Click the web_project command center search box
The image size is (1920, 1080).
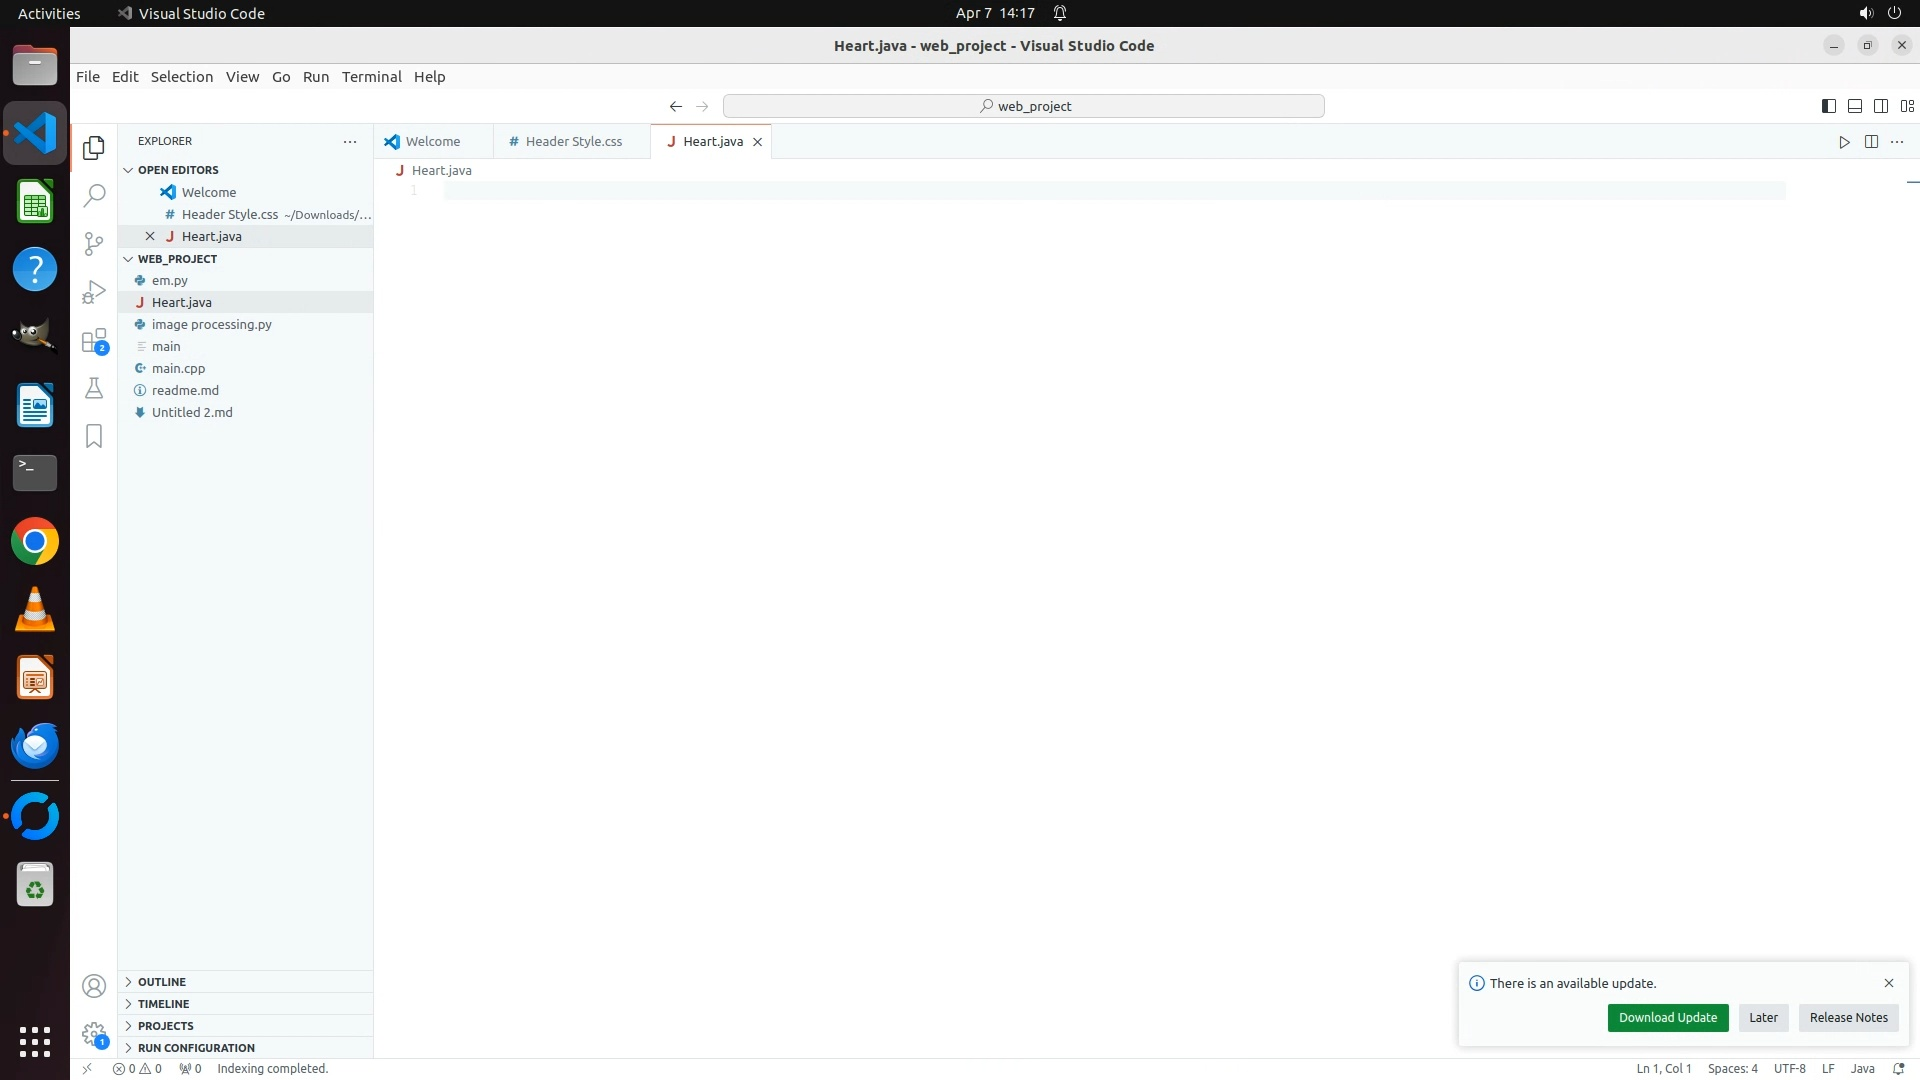tap(1023, 106)
